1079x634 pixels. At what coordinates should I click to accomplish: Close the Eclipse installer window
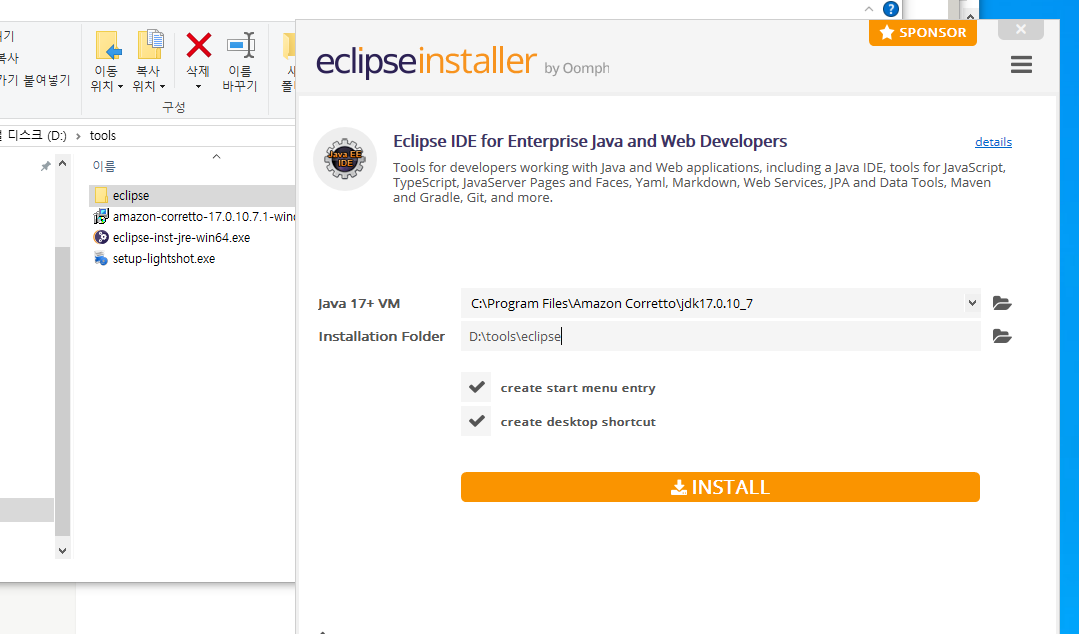1021,29
